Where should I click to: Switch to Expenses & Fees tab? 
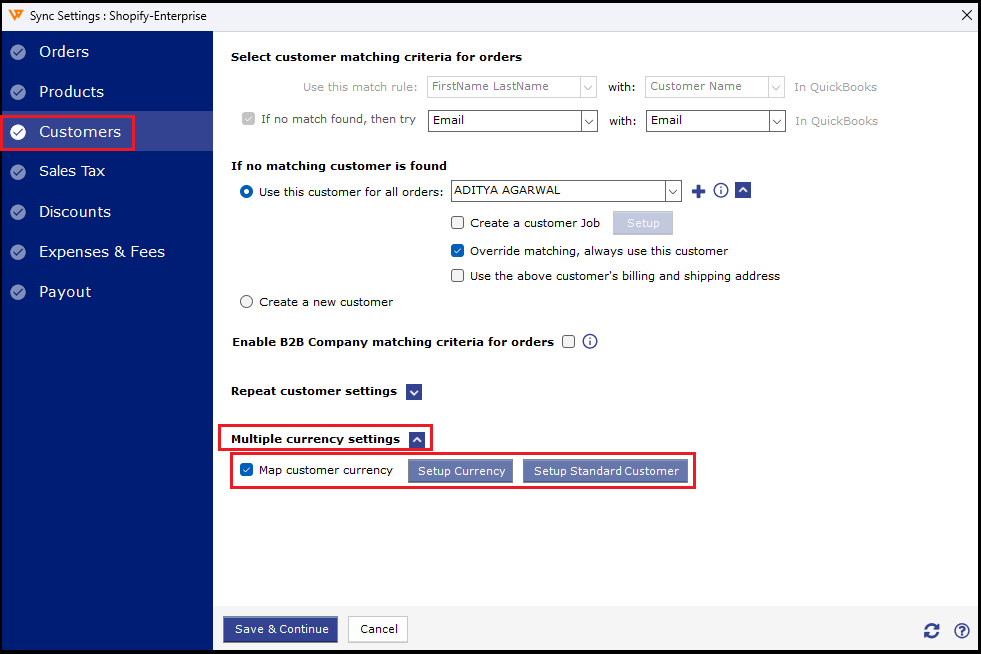(101, 252)
